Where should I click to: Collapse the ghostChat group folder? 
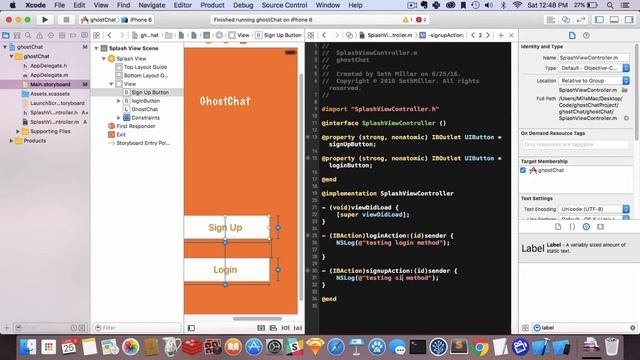(11, 56)
